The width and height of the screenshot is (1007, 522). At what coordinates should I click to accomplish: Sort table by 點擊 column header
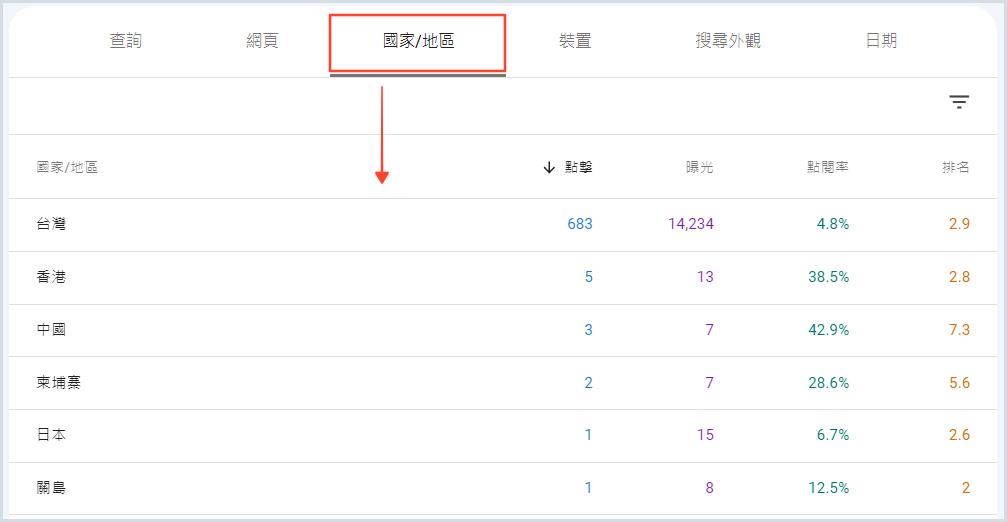(578, 168)
